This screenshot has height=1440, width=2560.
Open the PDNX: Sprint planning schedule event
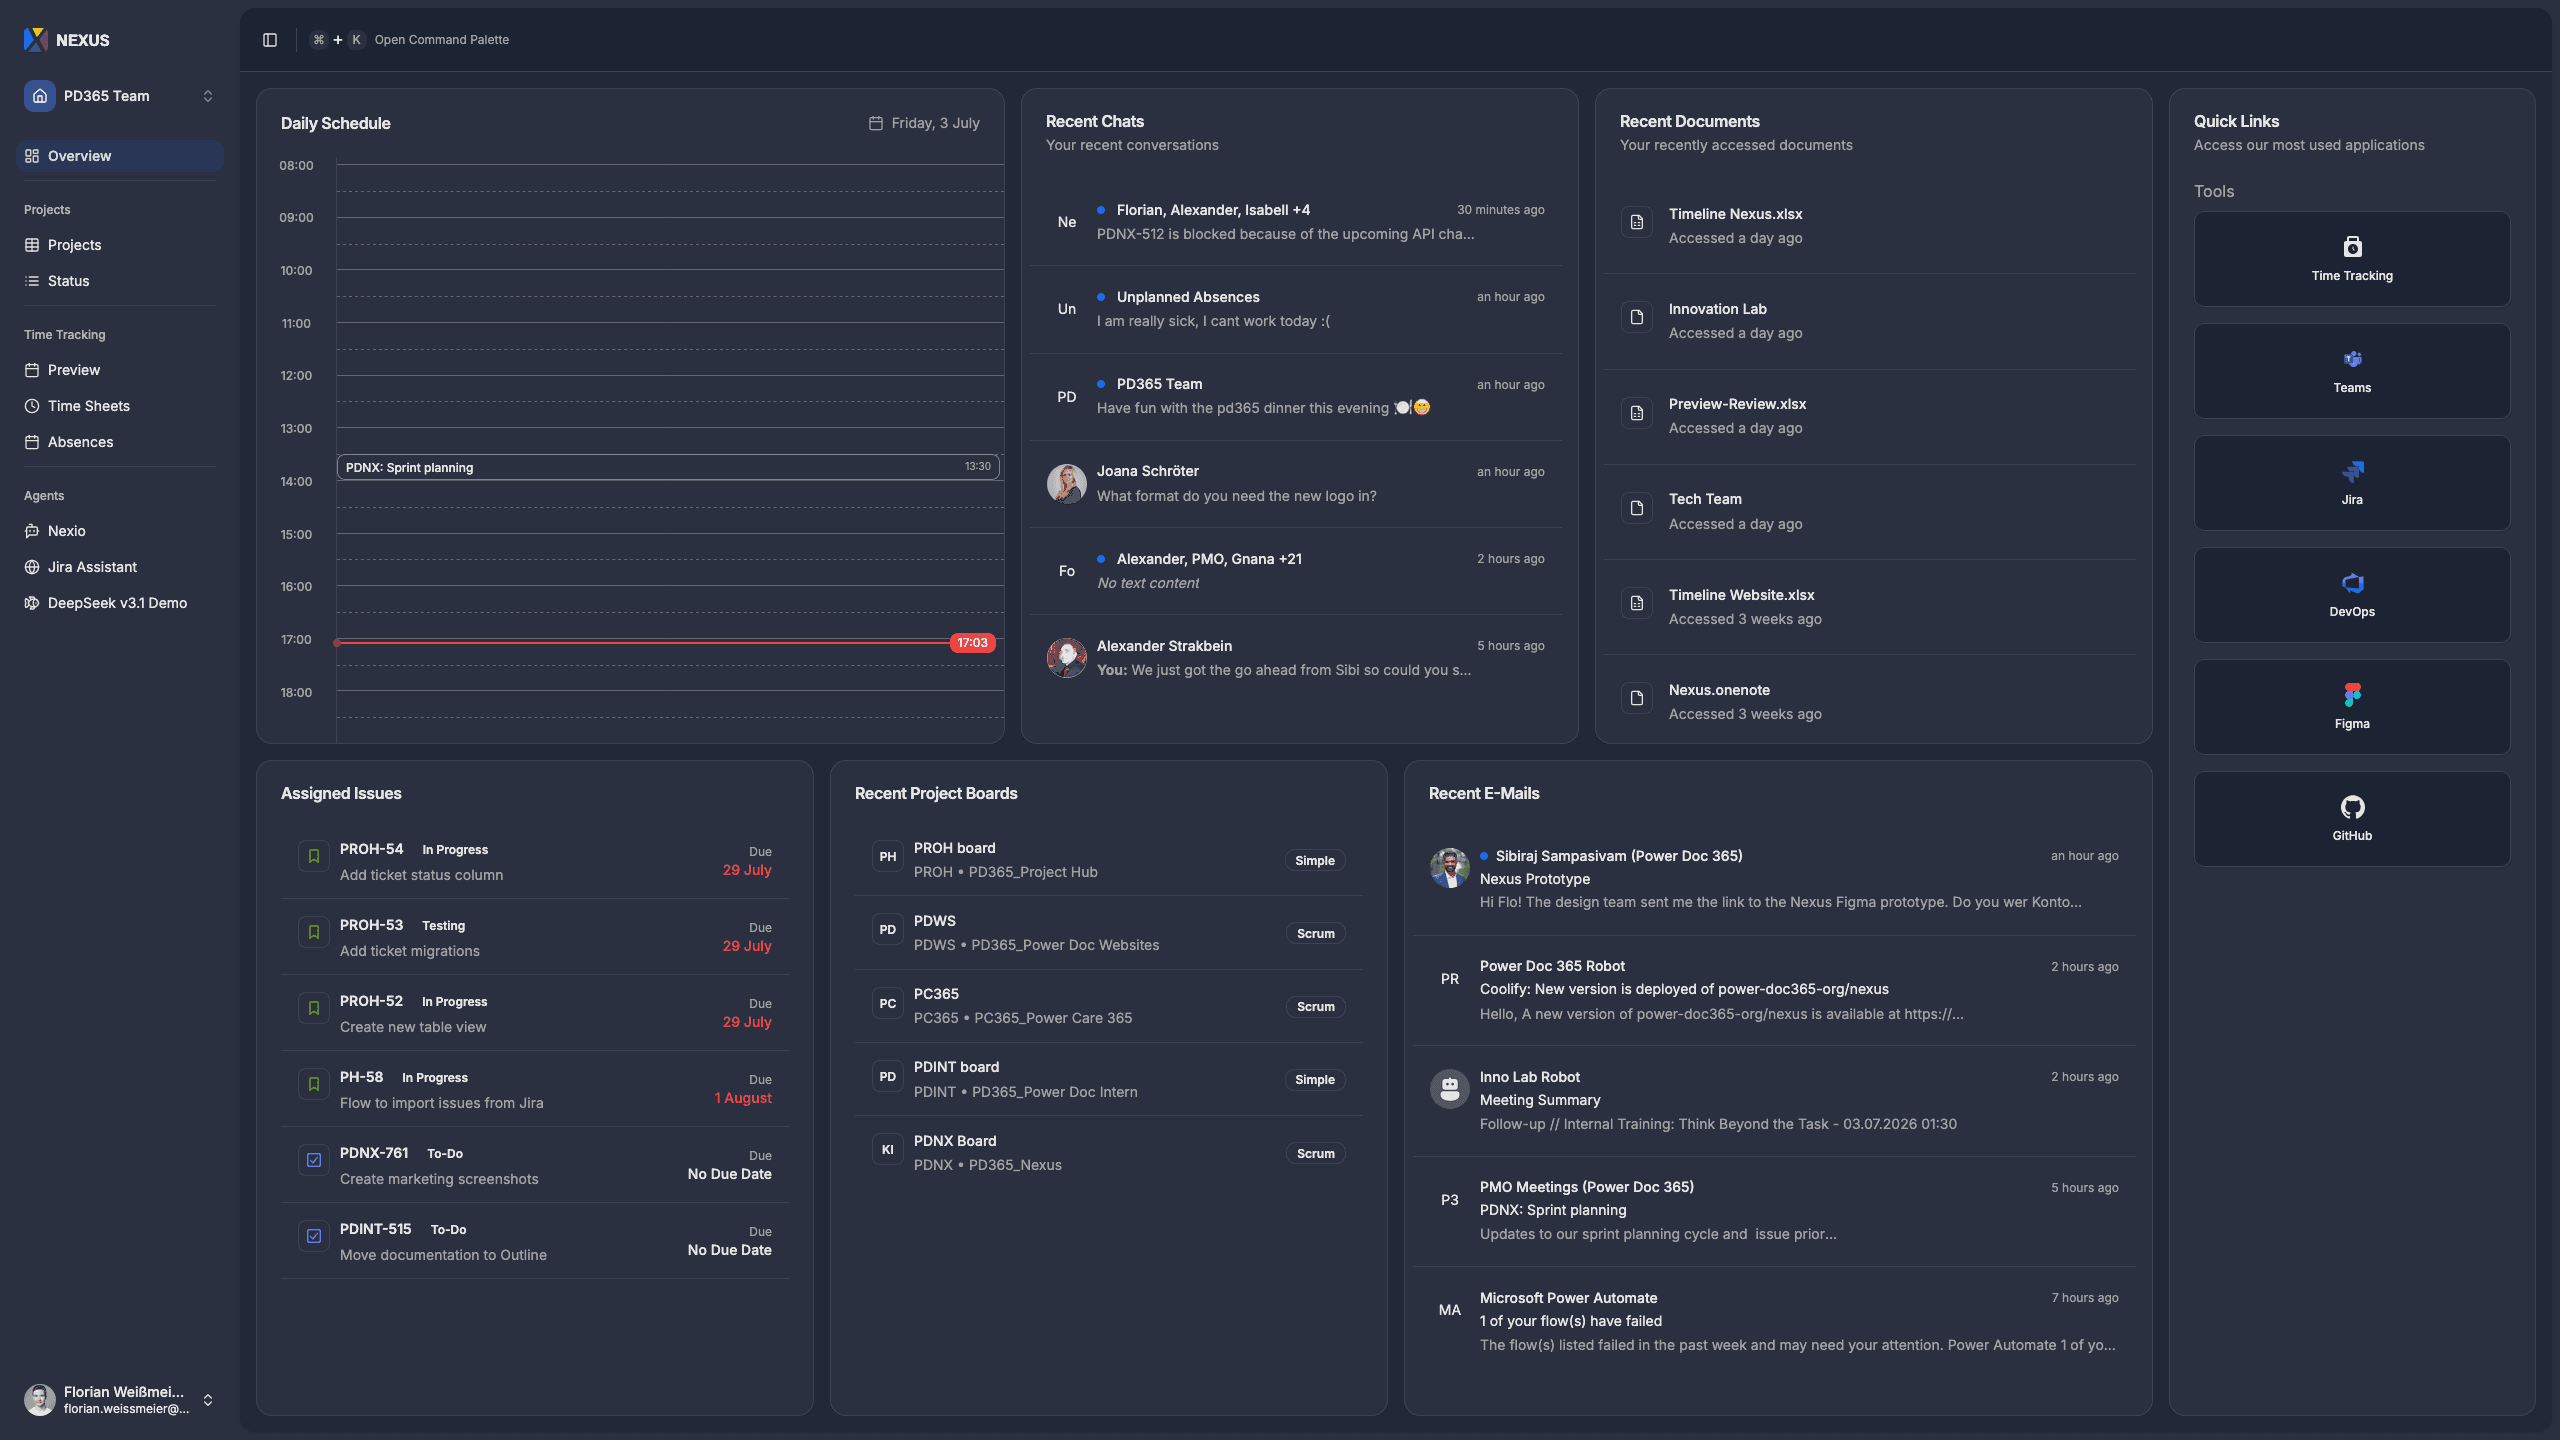668,467
